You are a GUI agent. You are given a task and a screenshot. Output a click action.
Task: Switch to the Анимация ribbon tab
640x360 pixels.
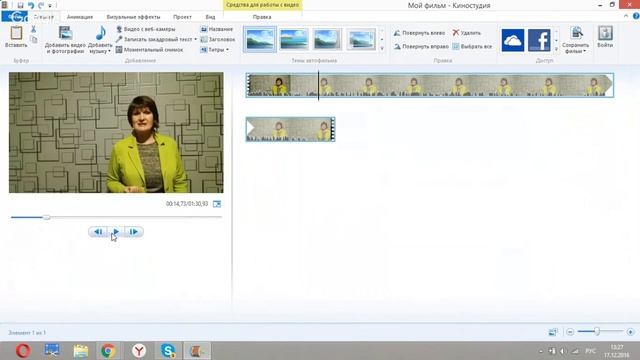(80, 17)
